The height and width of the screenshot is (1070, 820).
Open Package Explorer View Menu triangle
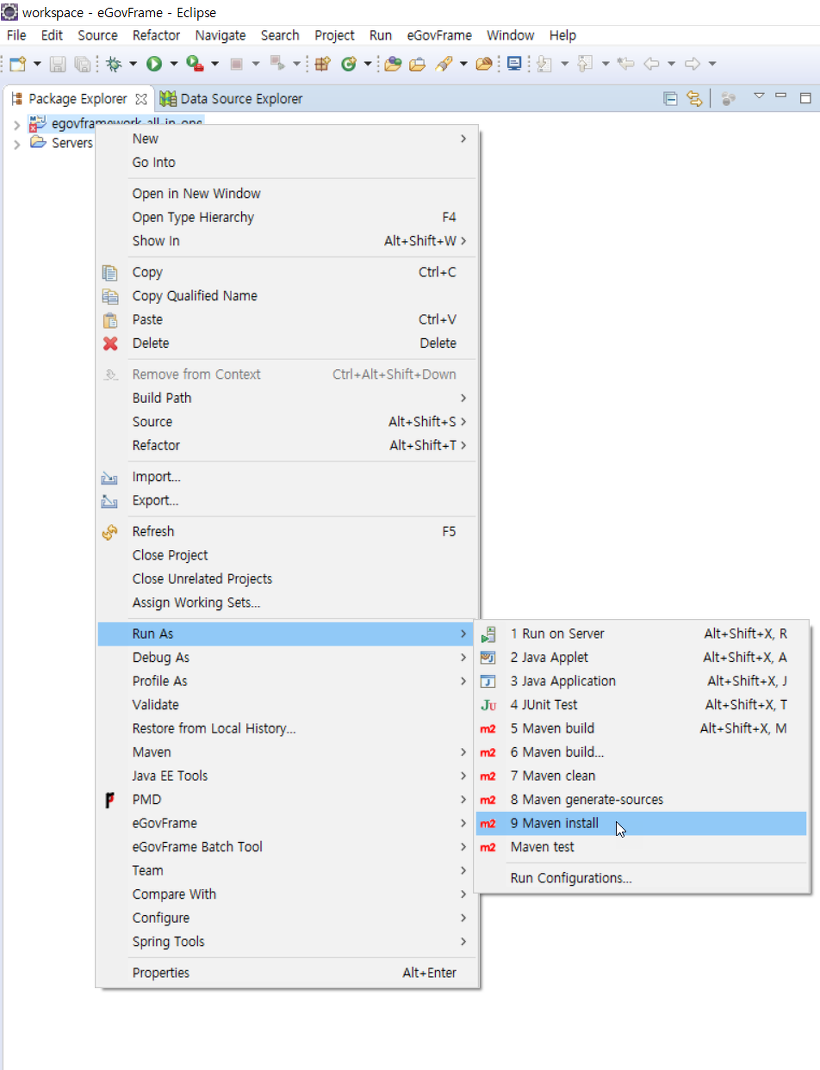pos(759,96)
